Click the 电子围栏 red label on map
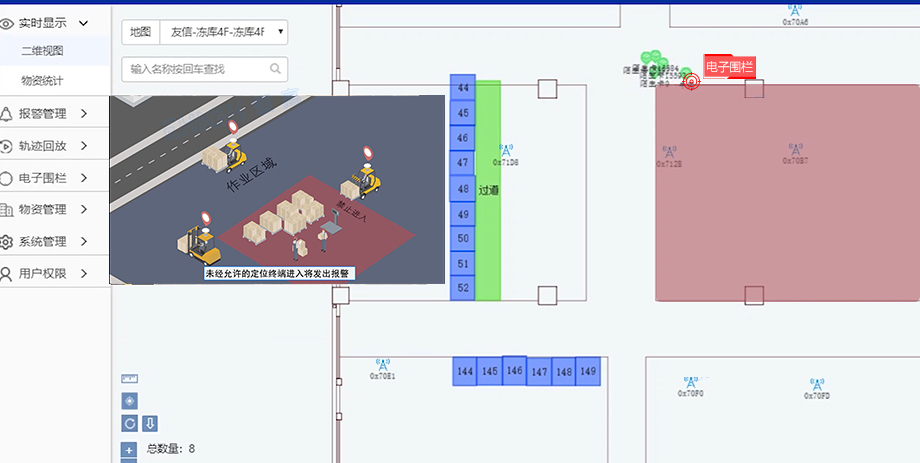 (x=729, y=67)
